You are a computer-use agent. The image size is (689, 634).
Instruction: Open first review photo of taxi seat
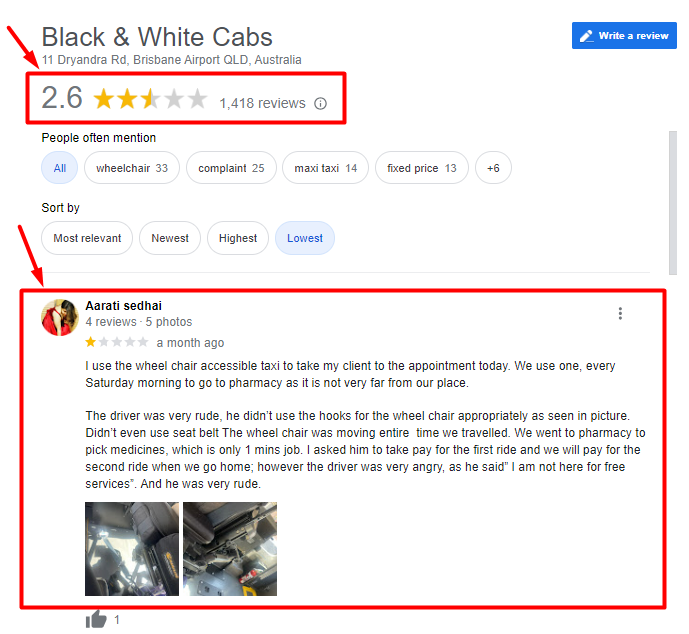(132, 549)
